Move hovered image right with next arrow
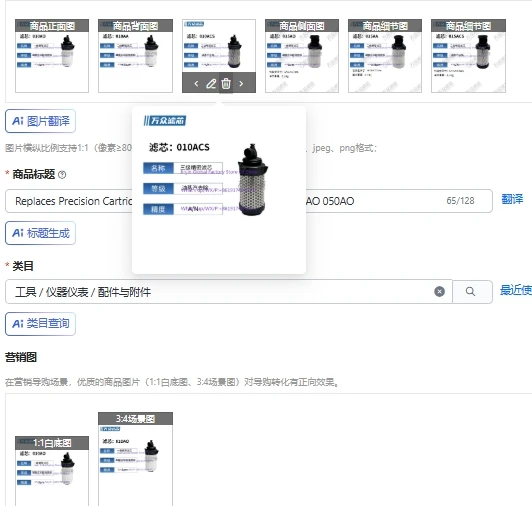 point(241,83)
